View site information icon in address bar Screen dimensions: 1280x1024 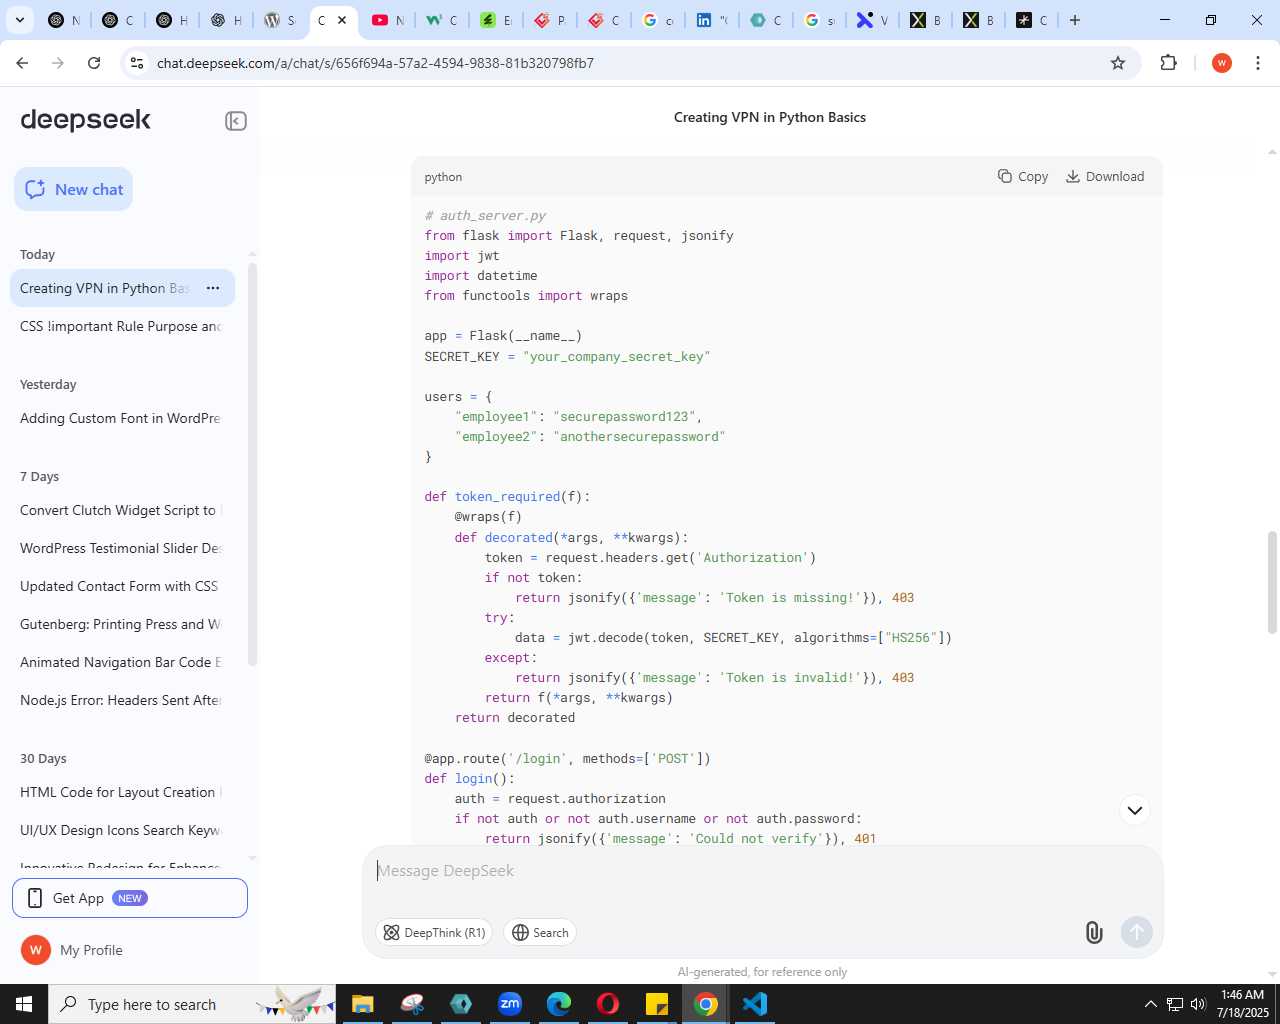(x=137, y=63)
